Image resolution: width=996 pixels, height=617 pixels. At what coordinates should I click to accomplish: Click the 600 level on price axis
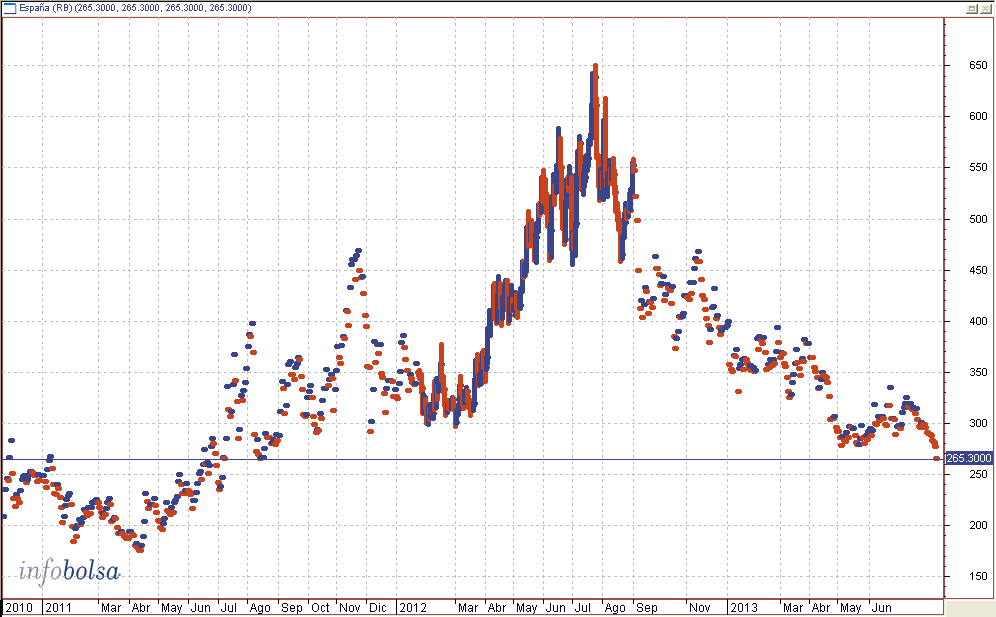tap(962, 117)
